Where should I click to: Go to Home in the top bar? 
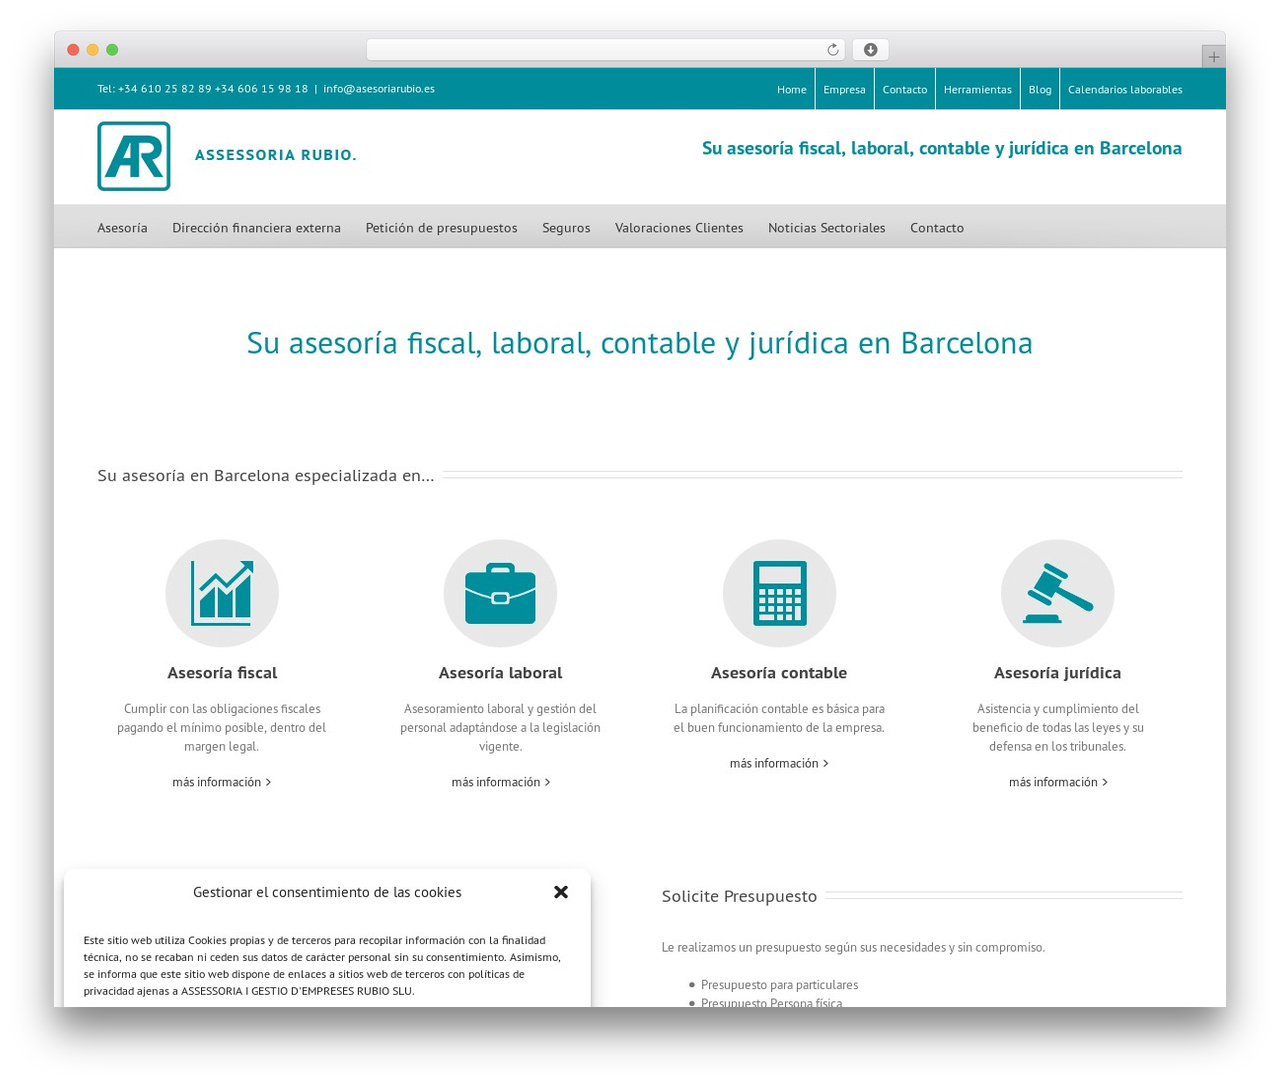click(x=791, y=89)
